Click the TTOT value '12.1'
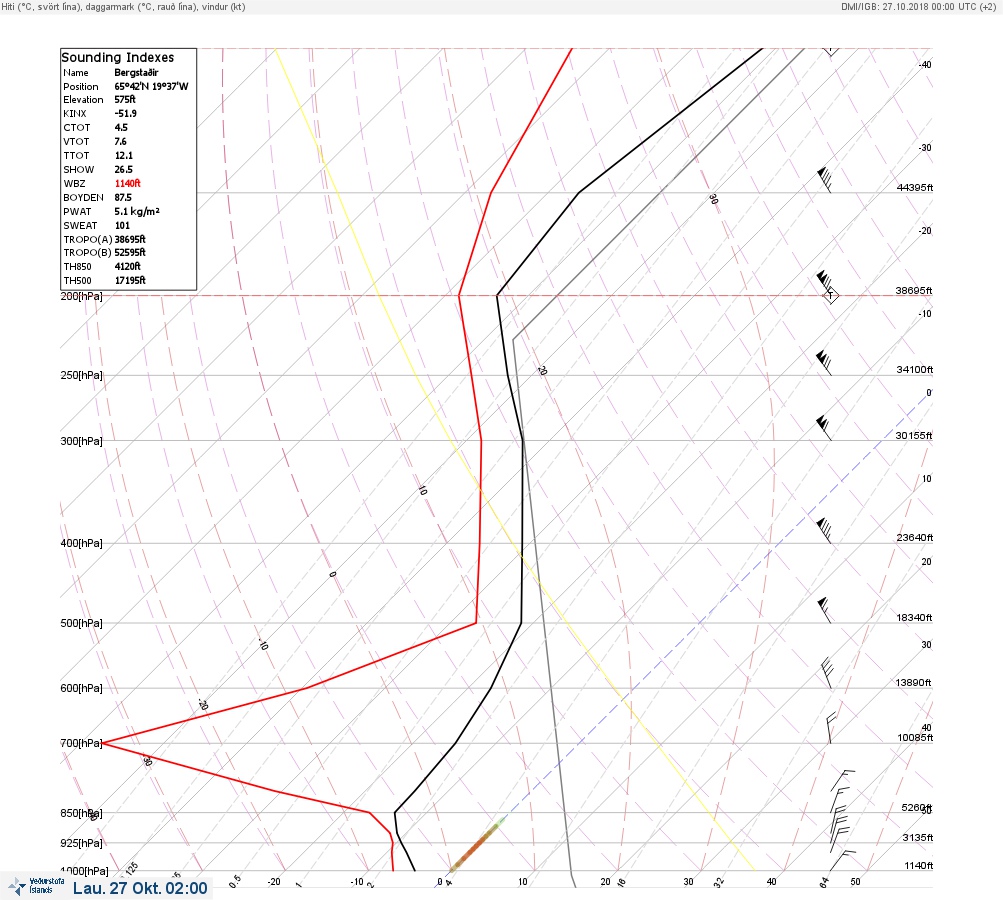Screen dimensions: 1003x900 click(123, 155)
